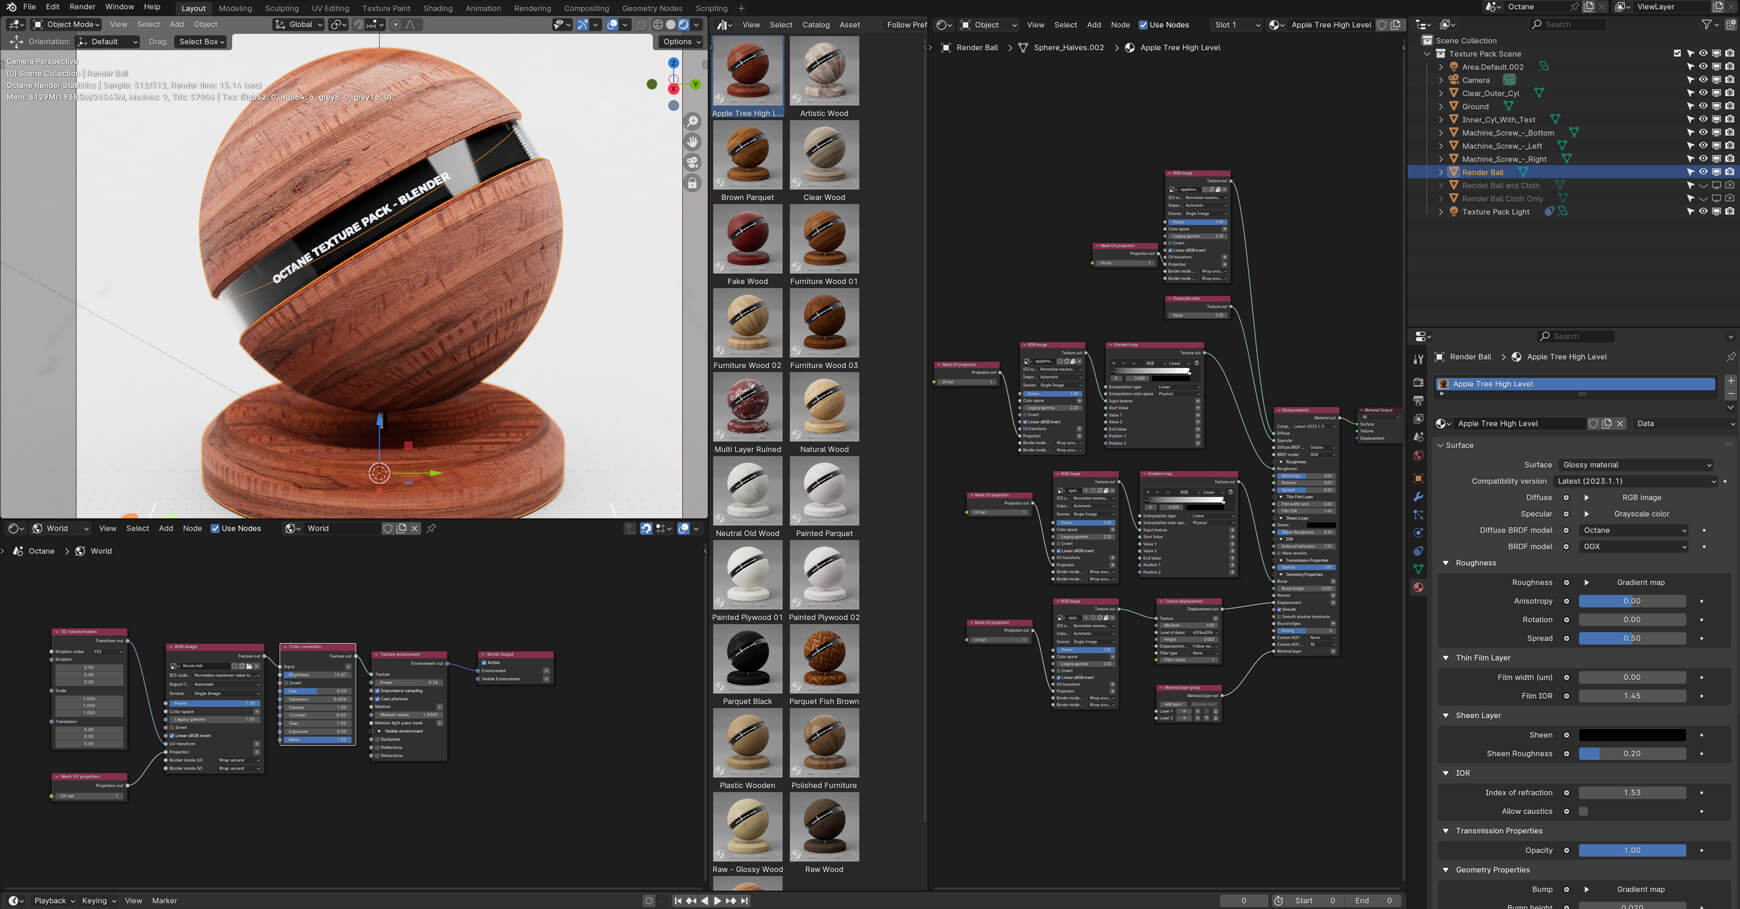1740x909 pixels.
Task: Open Node menu in main node editor
Action: [x=1120, y=25]
